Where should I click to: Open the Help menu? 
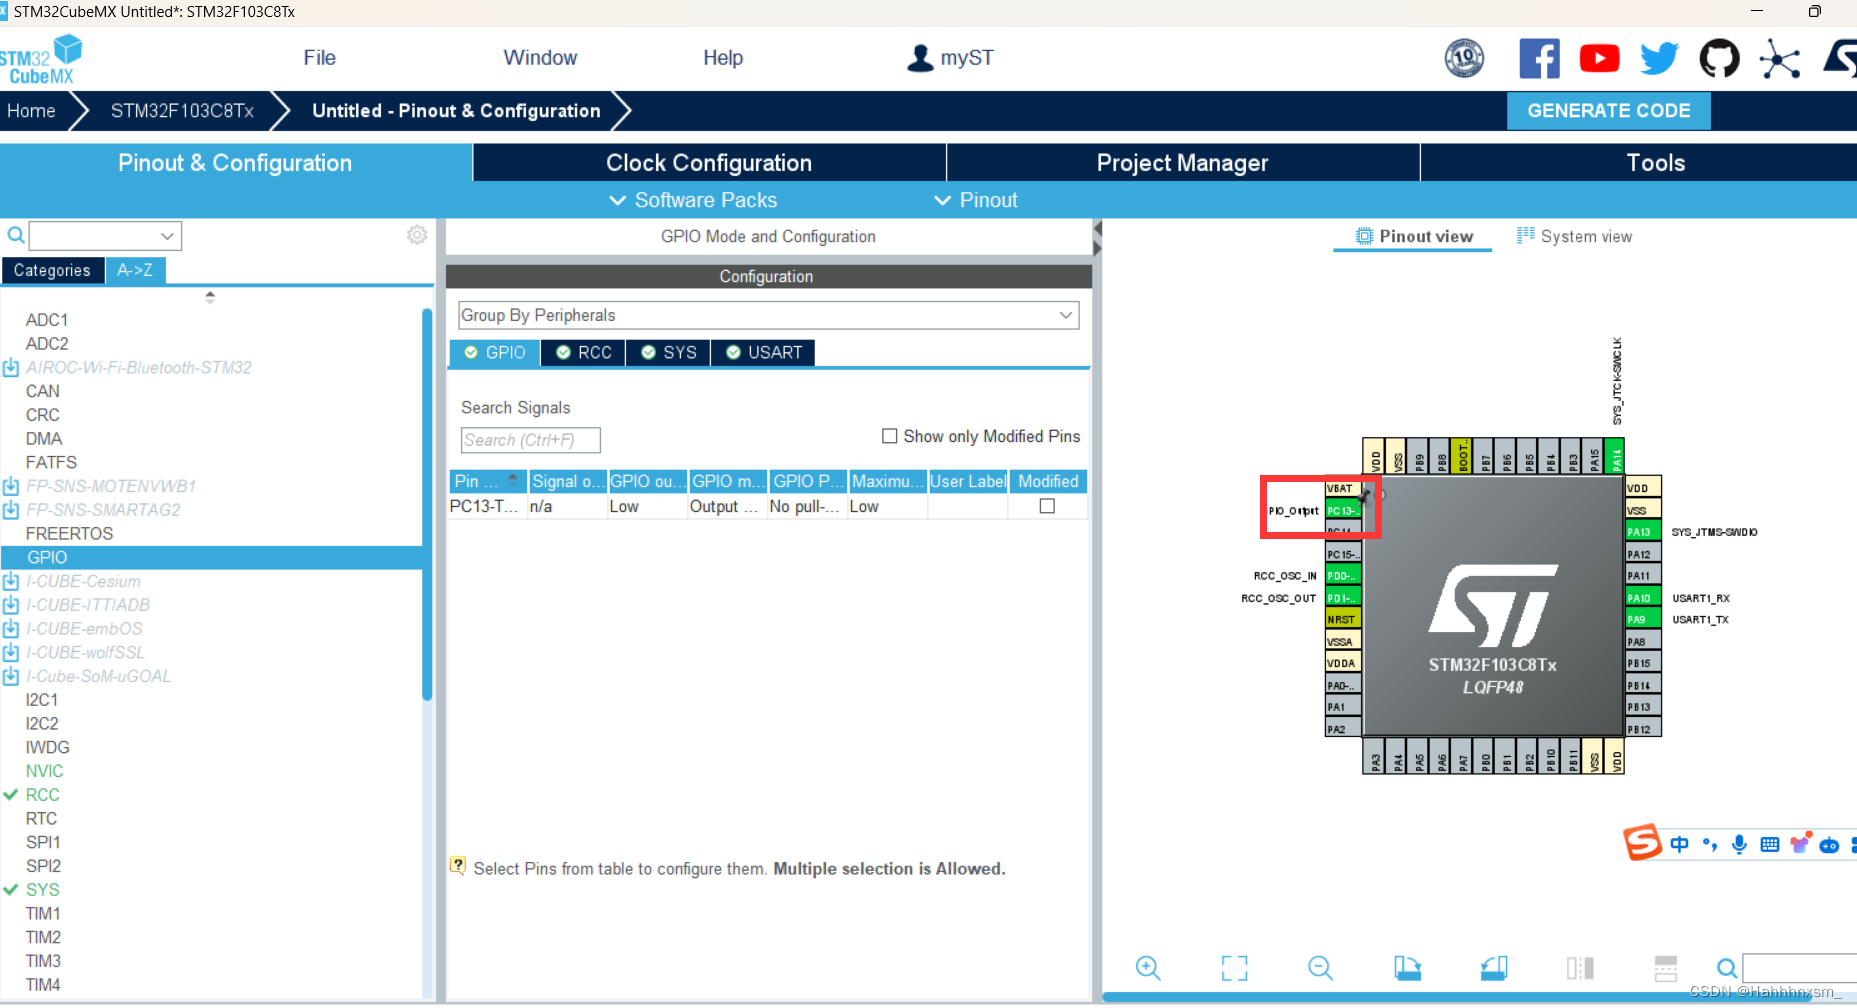tap(723, 58)
